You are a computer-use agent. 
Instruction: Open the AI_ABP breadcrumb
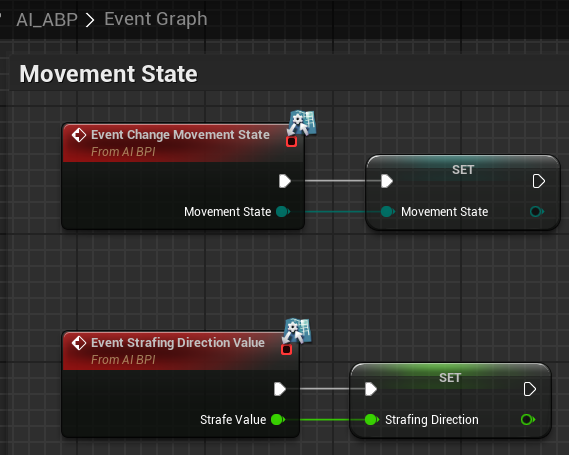[47, 20]
